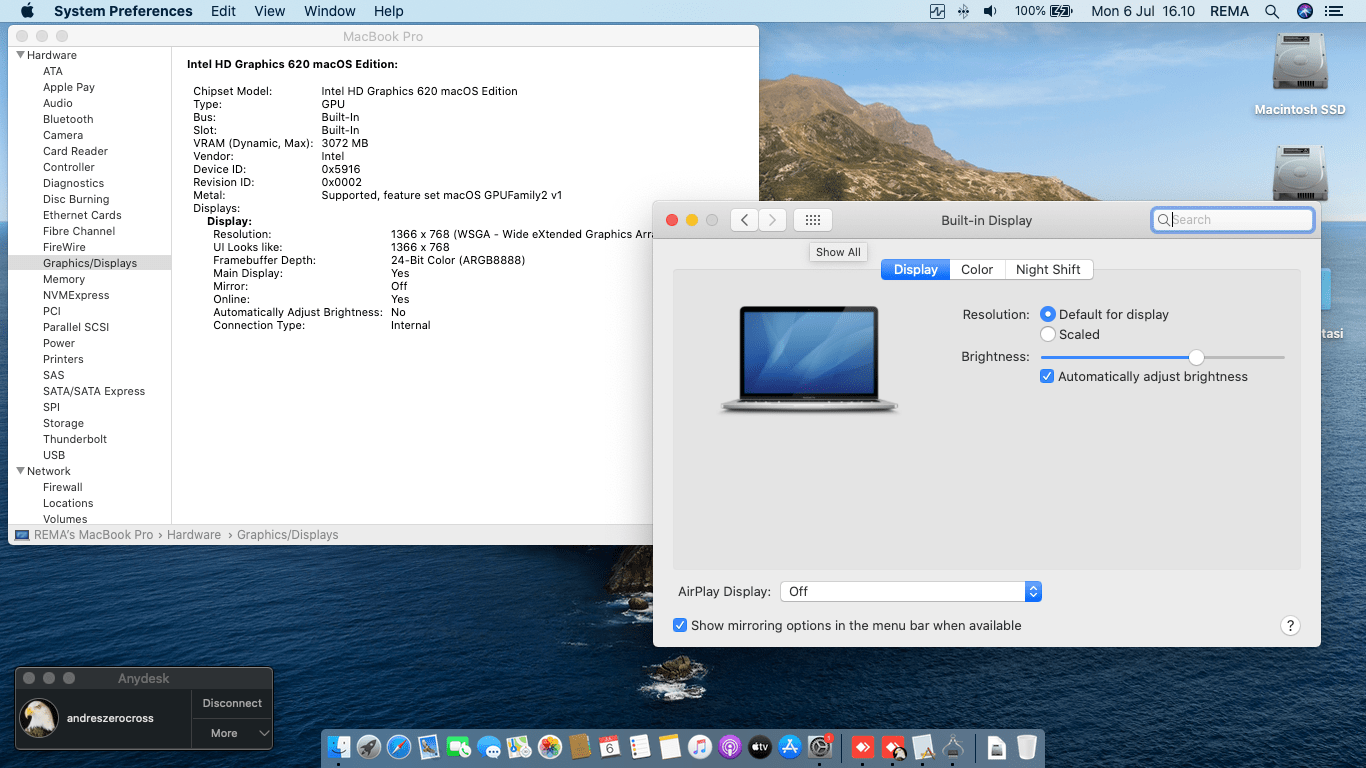Screen dimensions: 1366x768
Task: Open Notes from the Dock
Action: [670, 747]
